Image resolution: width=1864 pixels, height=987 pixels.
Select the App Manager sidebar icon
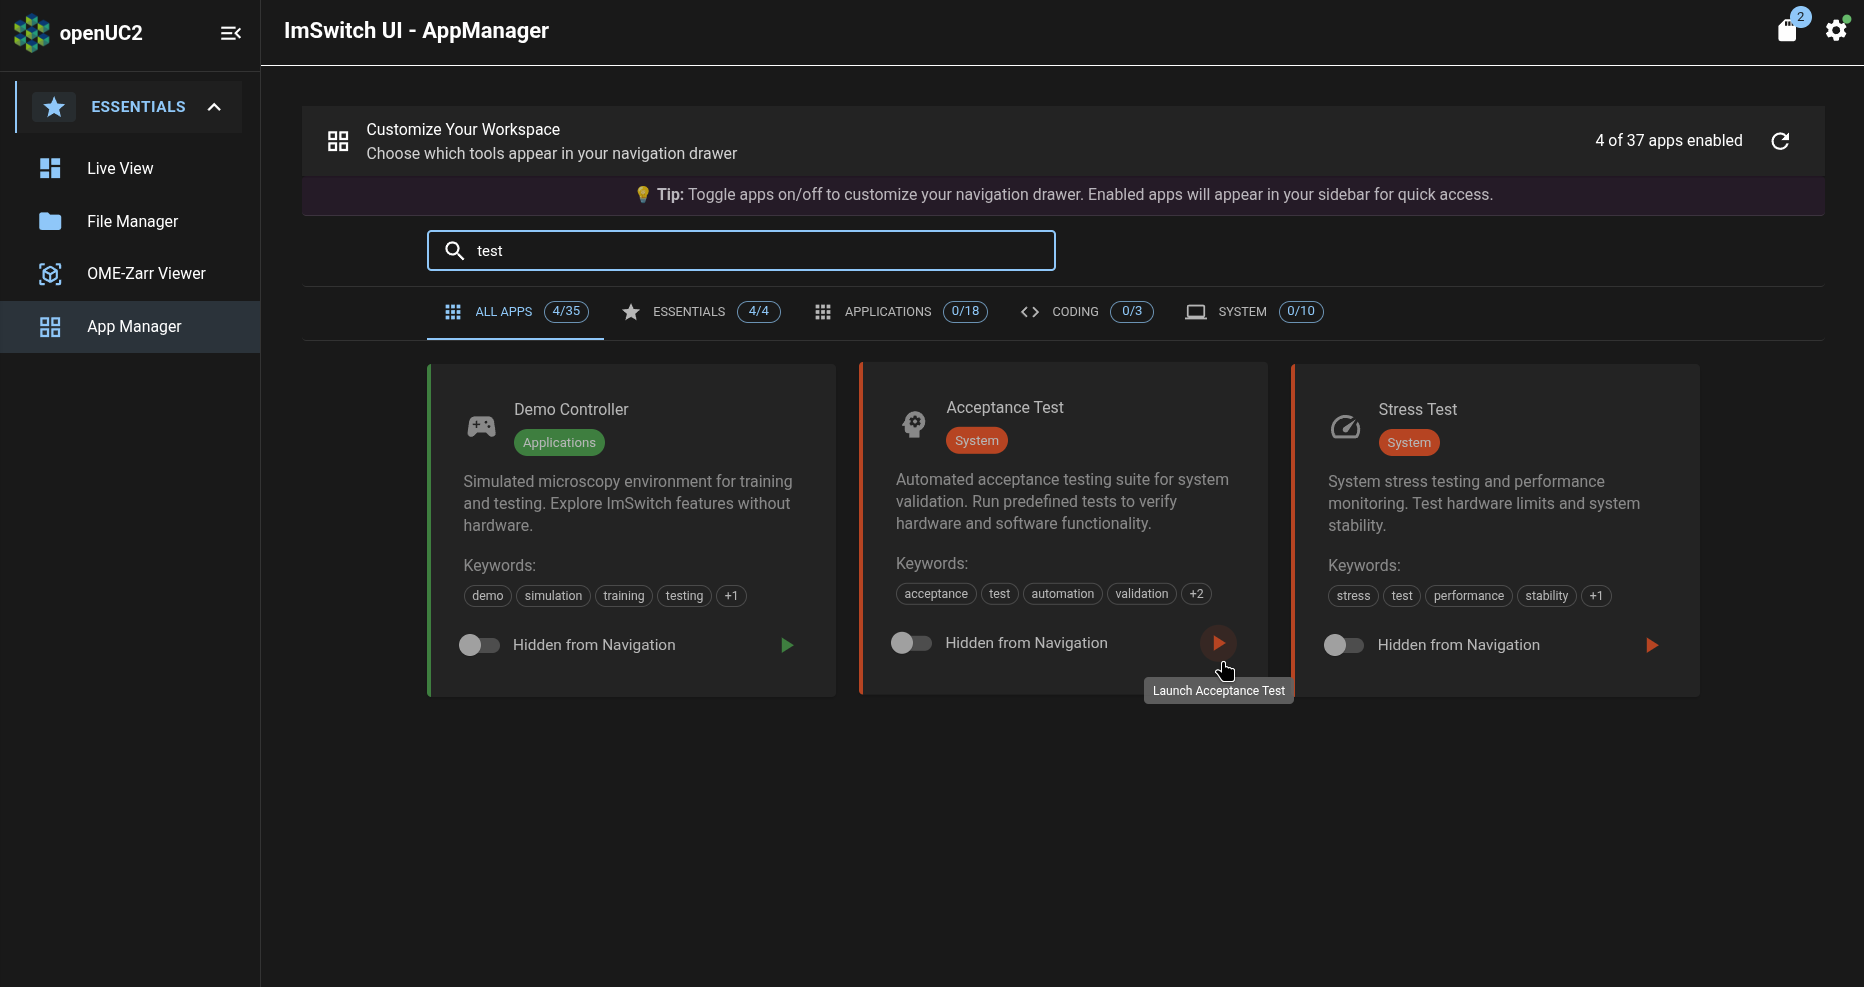coord(50,327)
